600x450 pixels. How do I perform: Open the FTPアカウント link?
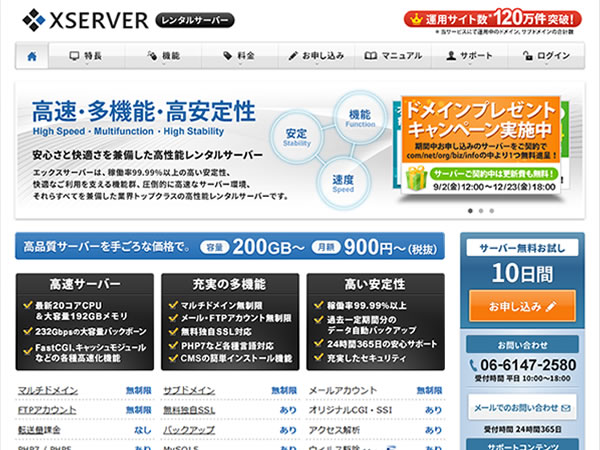(x=47, y=410)
